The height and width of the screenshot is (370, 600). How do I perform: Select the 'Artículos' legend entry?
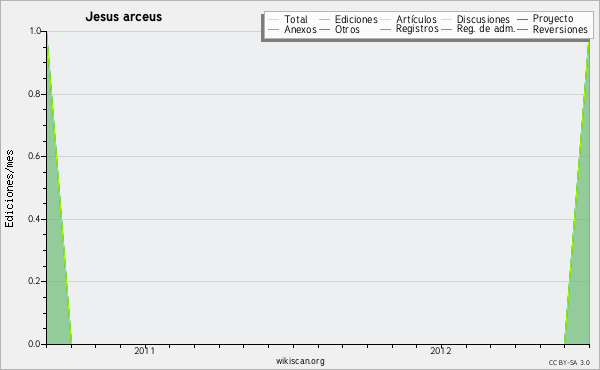(x=416, y=19)
